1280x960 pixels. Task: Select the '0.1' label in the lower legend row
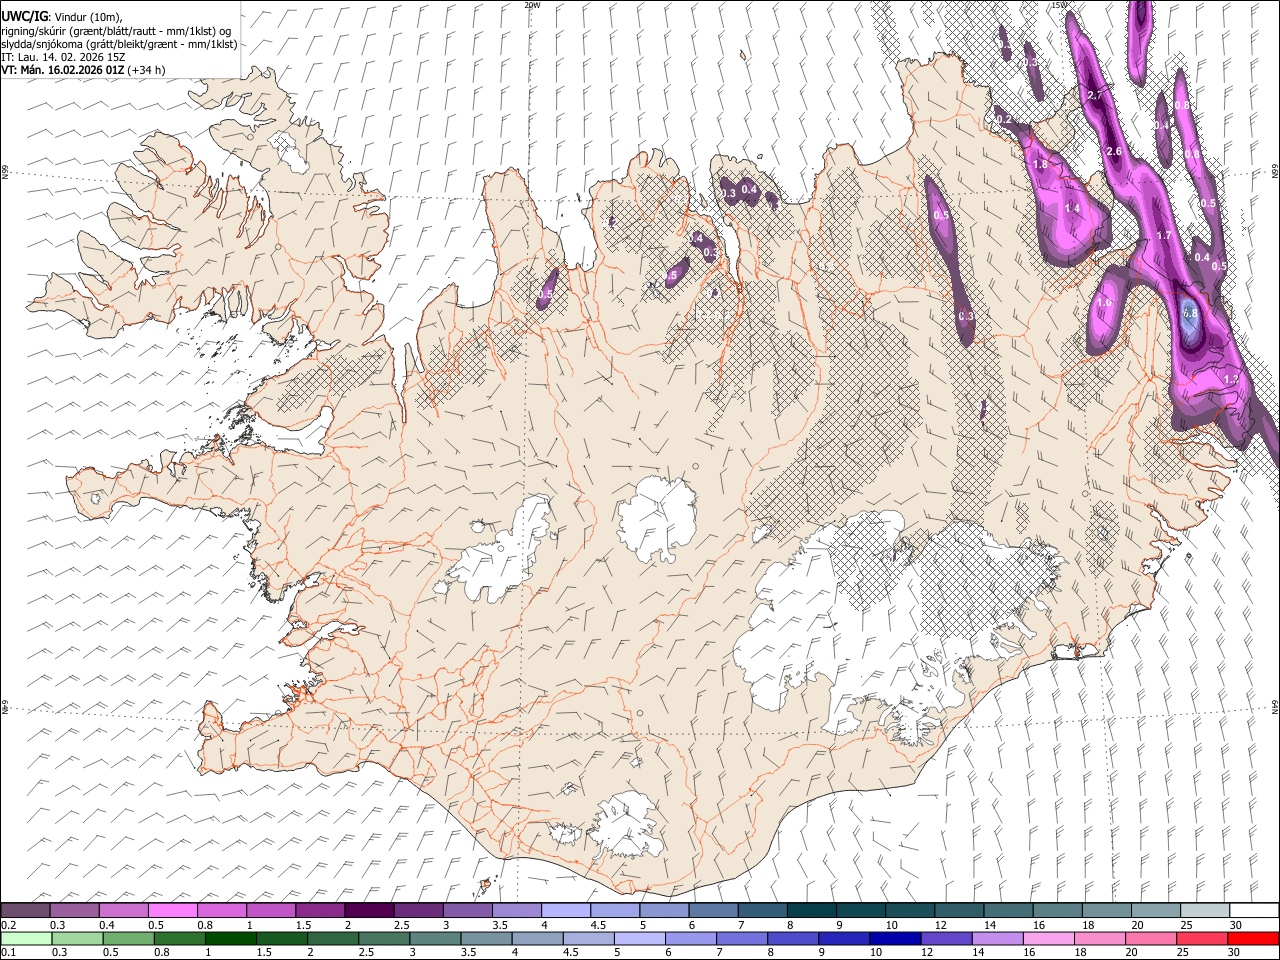9,952
